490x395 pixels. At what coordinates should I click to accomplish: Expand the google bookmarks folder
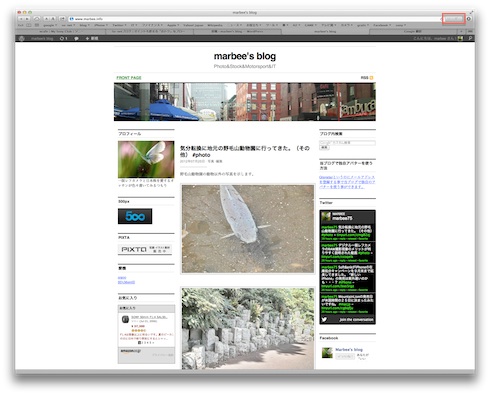coord(49,25)
